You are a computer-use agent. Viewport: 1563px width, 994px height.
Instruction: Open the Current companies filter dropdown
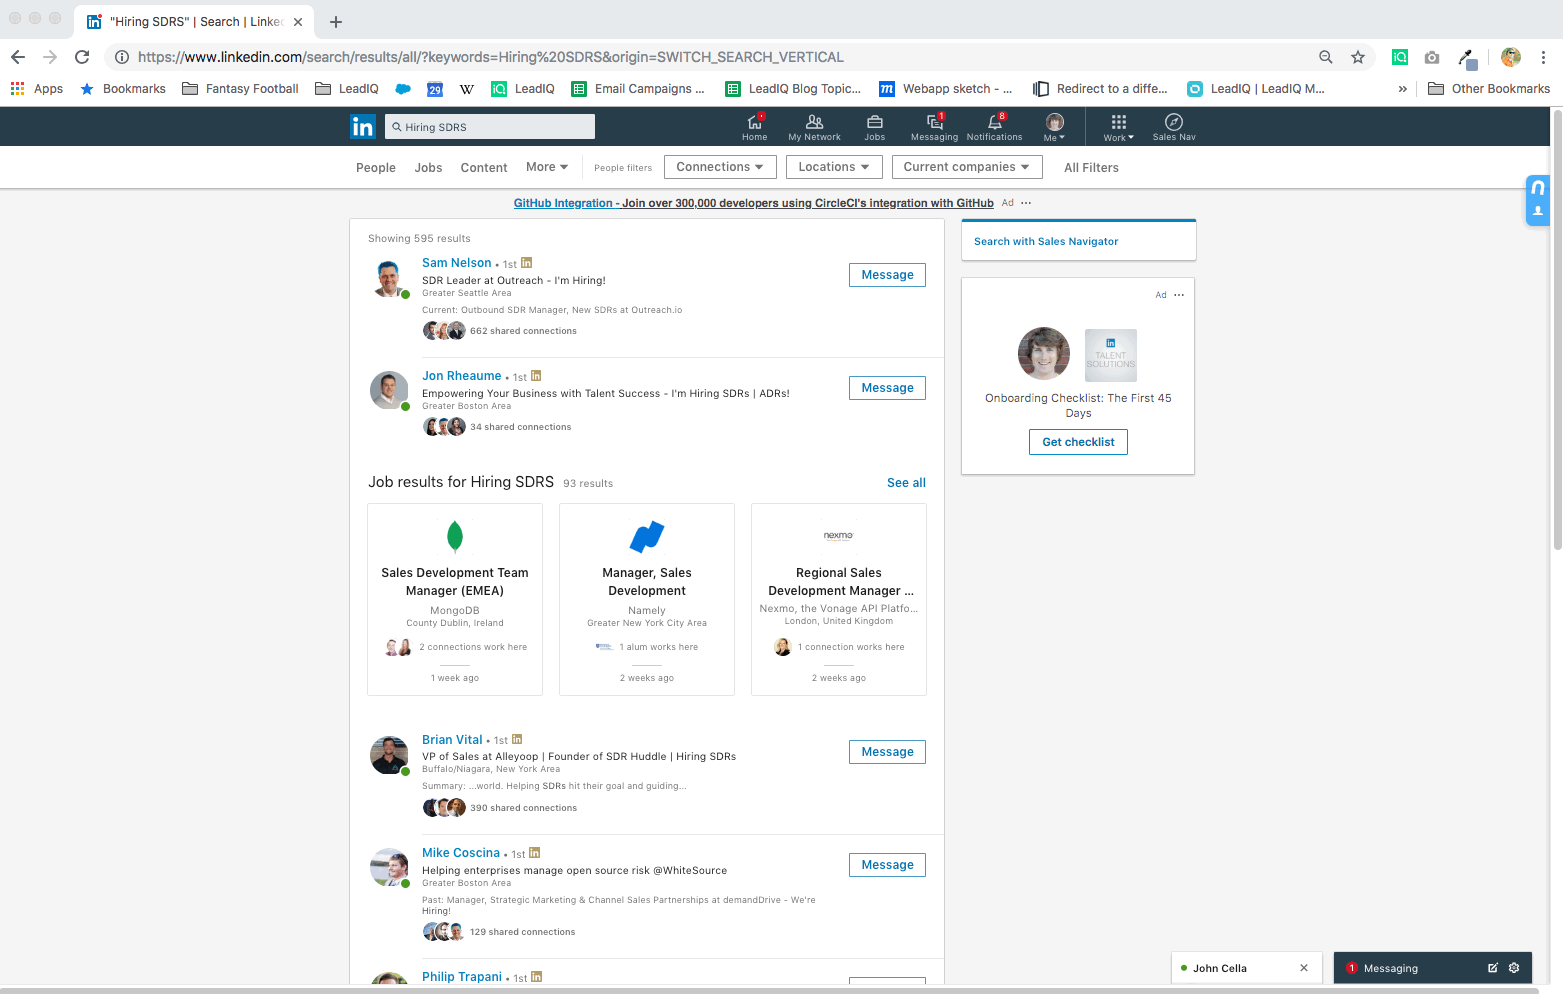[x=967, y=167]
